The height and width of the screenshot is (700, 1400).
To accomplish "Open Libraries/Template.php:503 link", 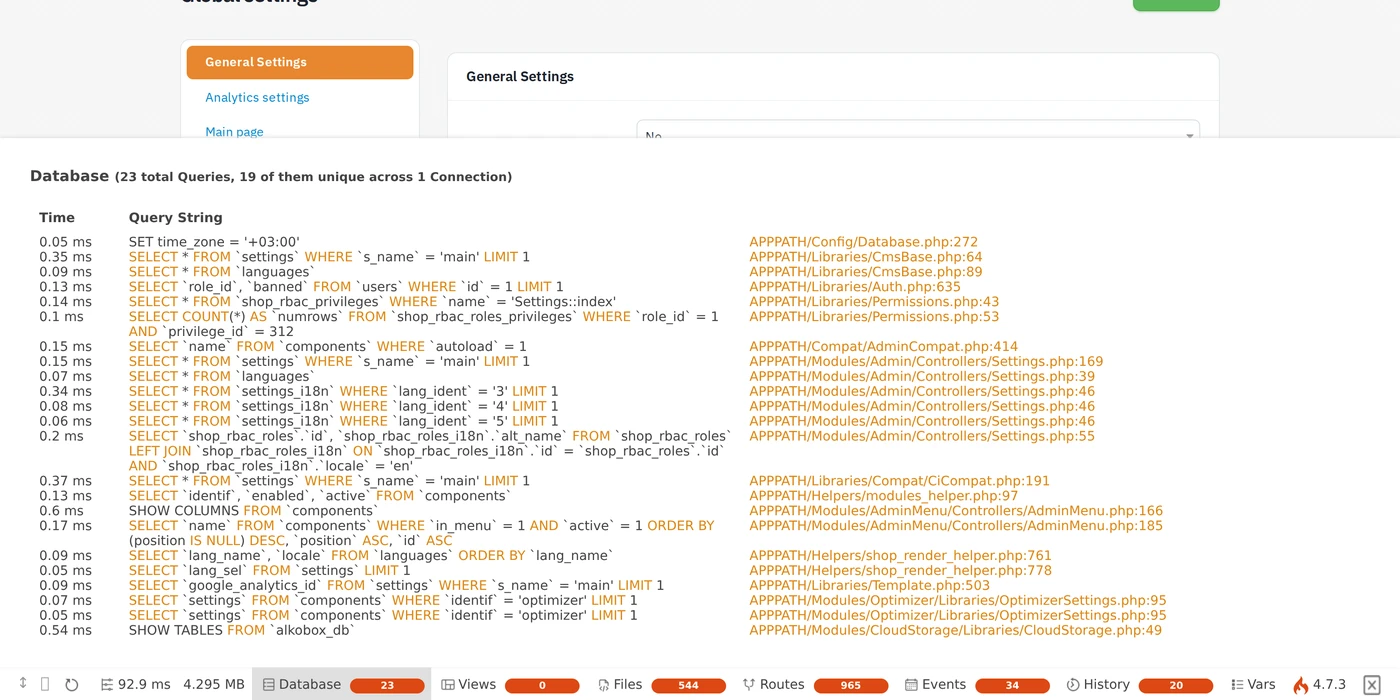I will (869, 586).
